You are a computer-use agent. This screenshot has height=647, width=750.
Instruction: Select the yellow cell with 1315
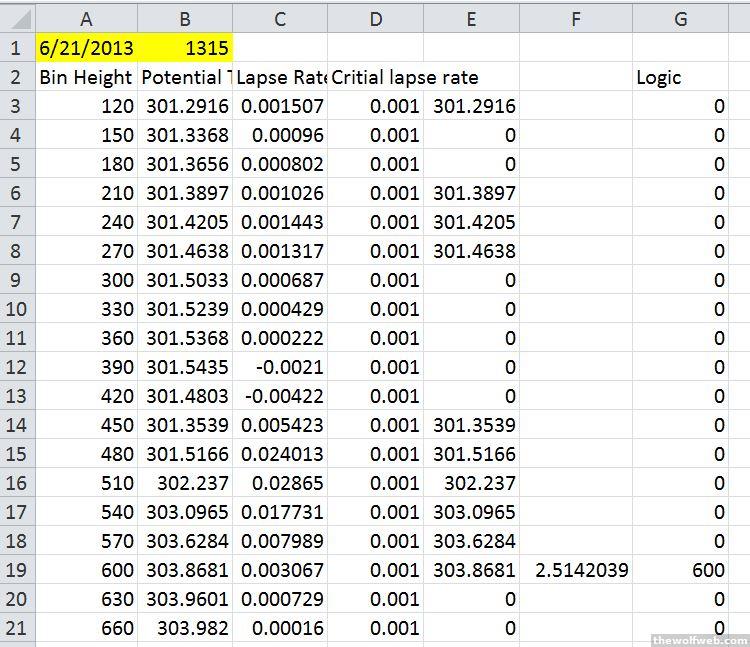pyautogui.click(x=185, y=48)
